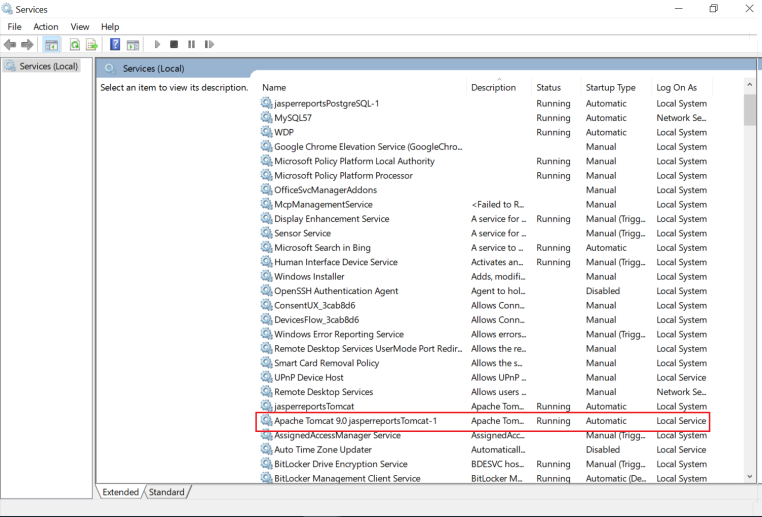This screenshot has width=762, height=517.
Task: Select Remote Desktop Services UserMode Port Redirector
Action: (483, 348)
